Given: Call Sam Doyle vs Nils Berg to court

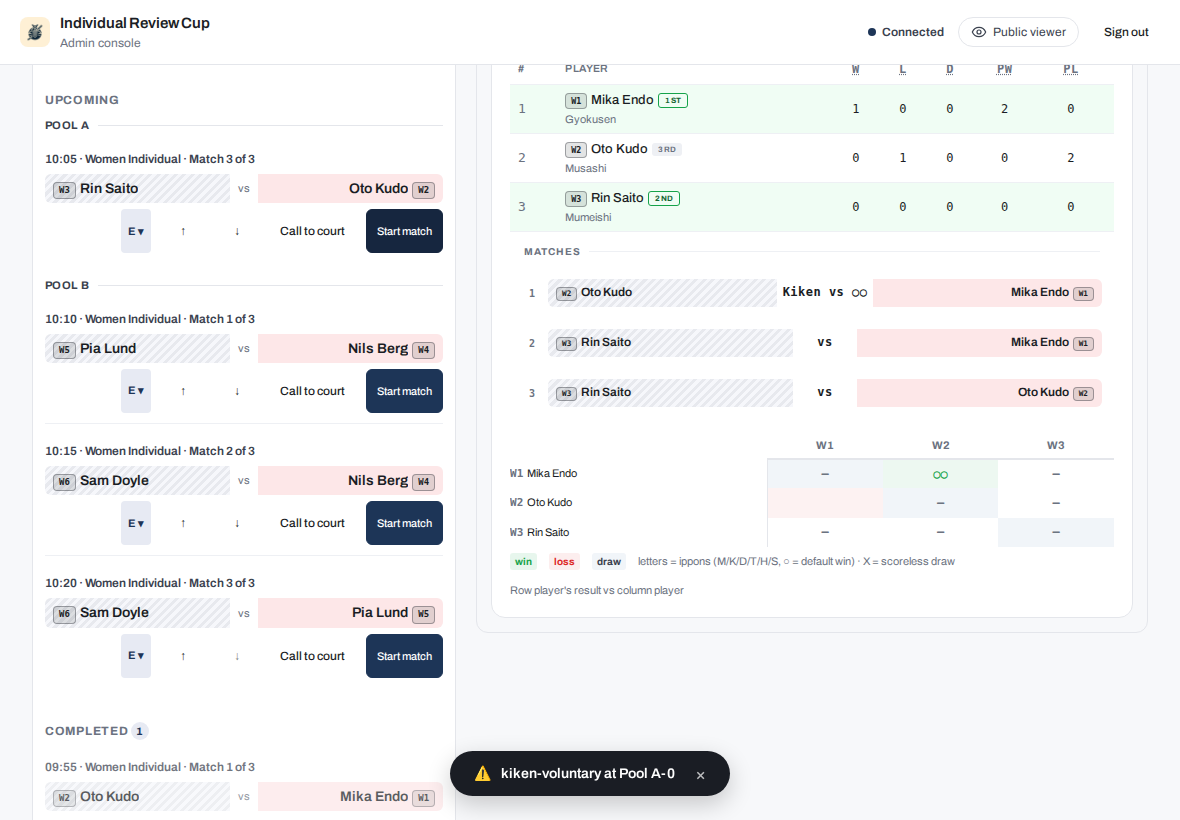Looking at the screenshot, I should tap(312, 523).
